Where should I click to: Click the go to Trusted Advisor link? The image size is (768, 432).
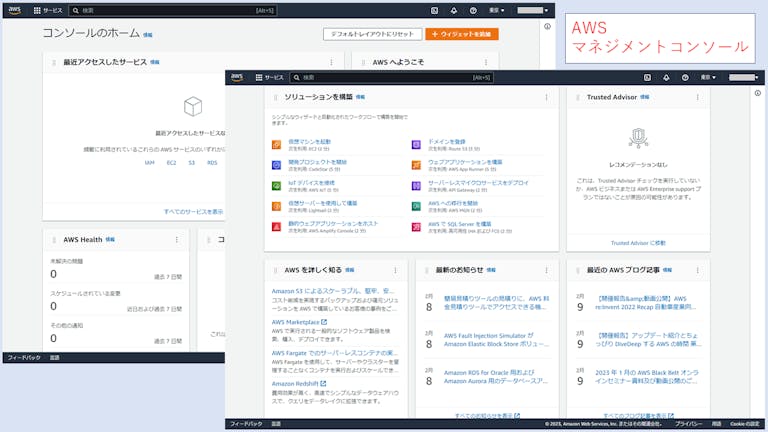click(638, 243)
